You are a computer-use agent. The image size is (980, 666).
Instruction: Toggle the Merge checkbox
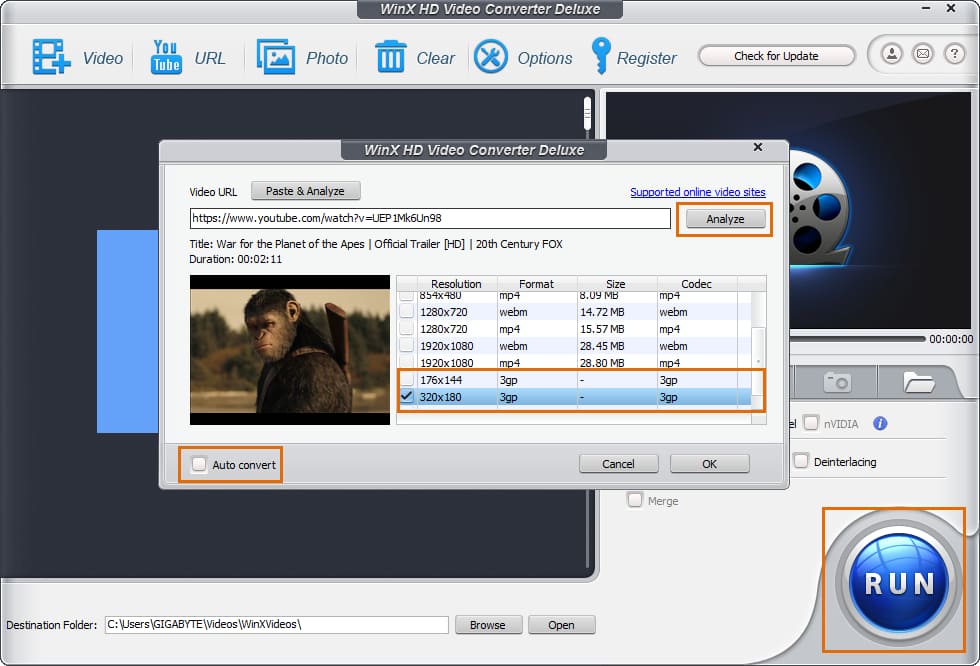coord(634,500)
